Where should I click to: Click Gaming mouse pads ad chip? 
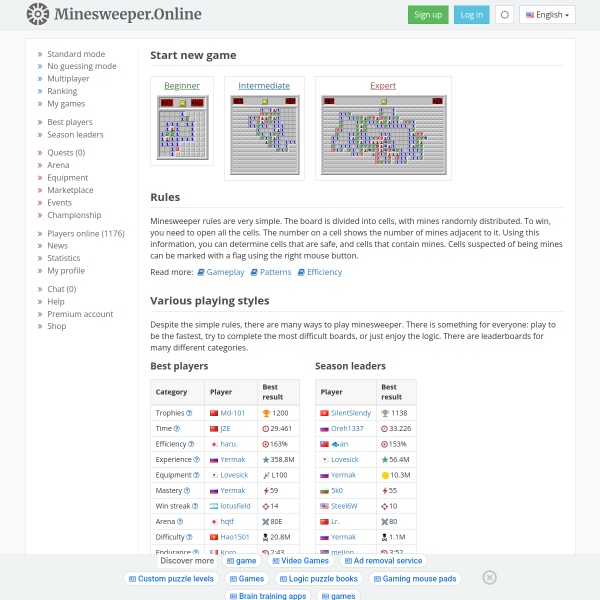[x=415, y=579]
